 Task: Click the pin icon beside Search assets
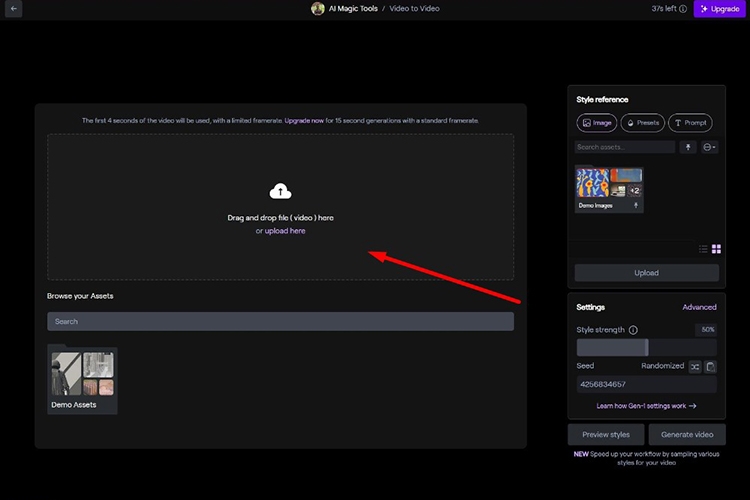(x=688, y=147)
